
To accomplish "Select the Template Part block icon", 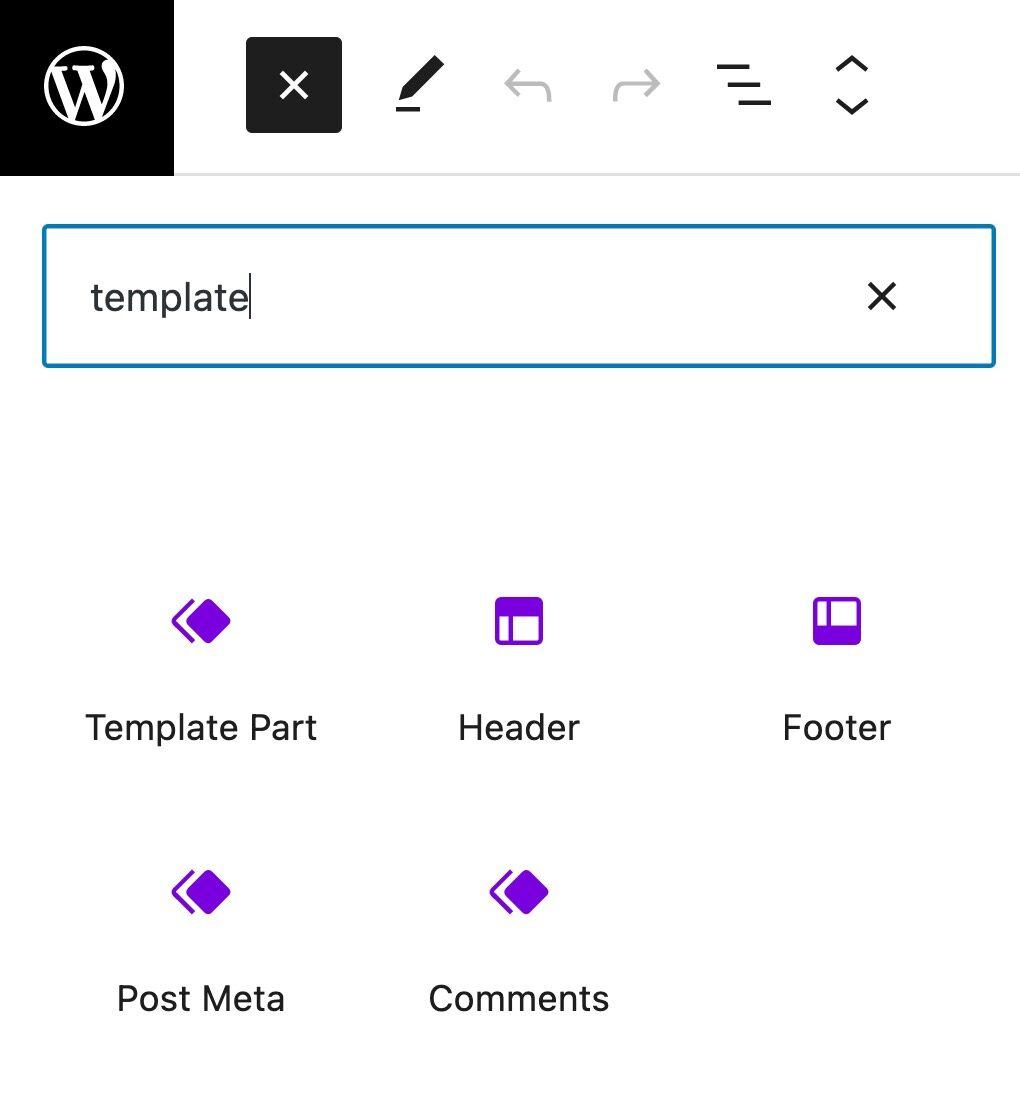I will coord(200,620).
